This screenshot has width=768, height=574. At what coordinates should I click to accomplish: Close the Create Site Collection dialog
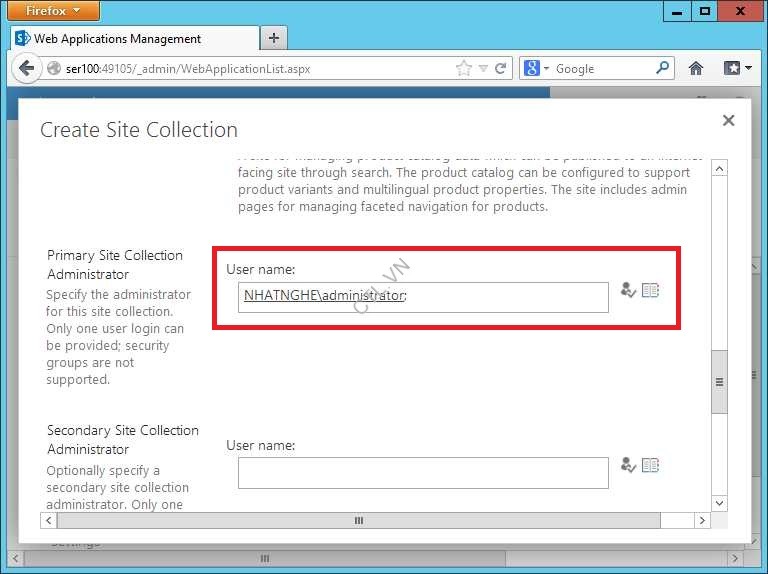[728, 120]
